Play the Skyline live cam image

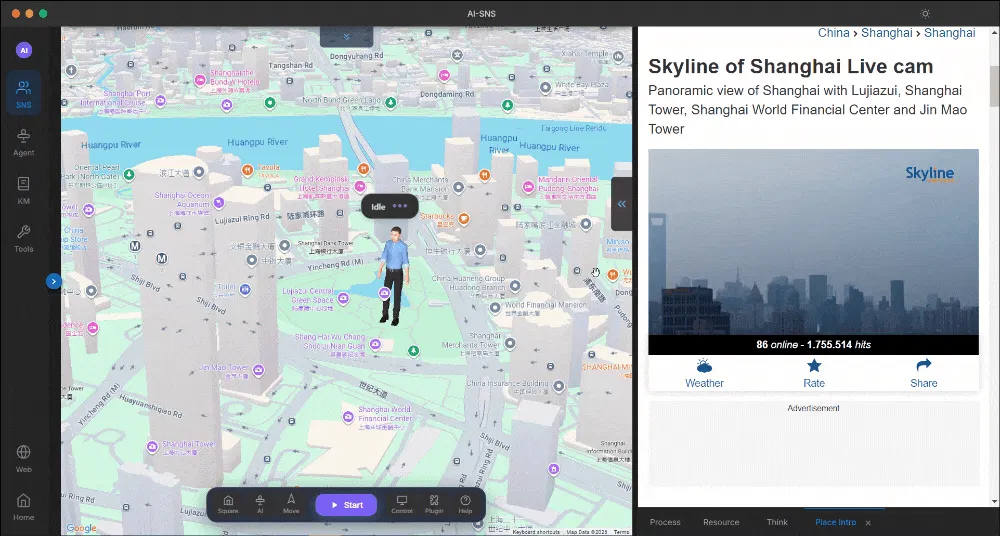[x=813, y=242]
